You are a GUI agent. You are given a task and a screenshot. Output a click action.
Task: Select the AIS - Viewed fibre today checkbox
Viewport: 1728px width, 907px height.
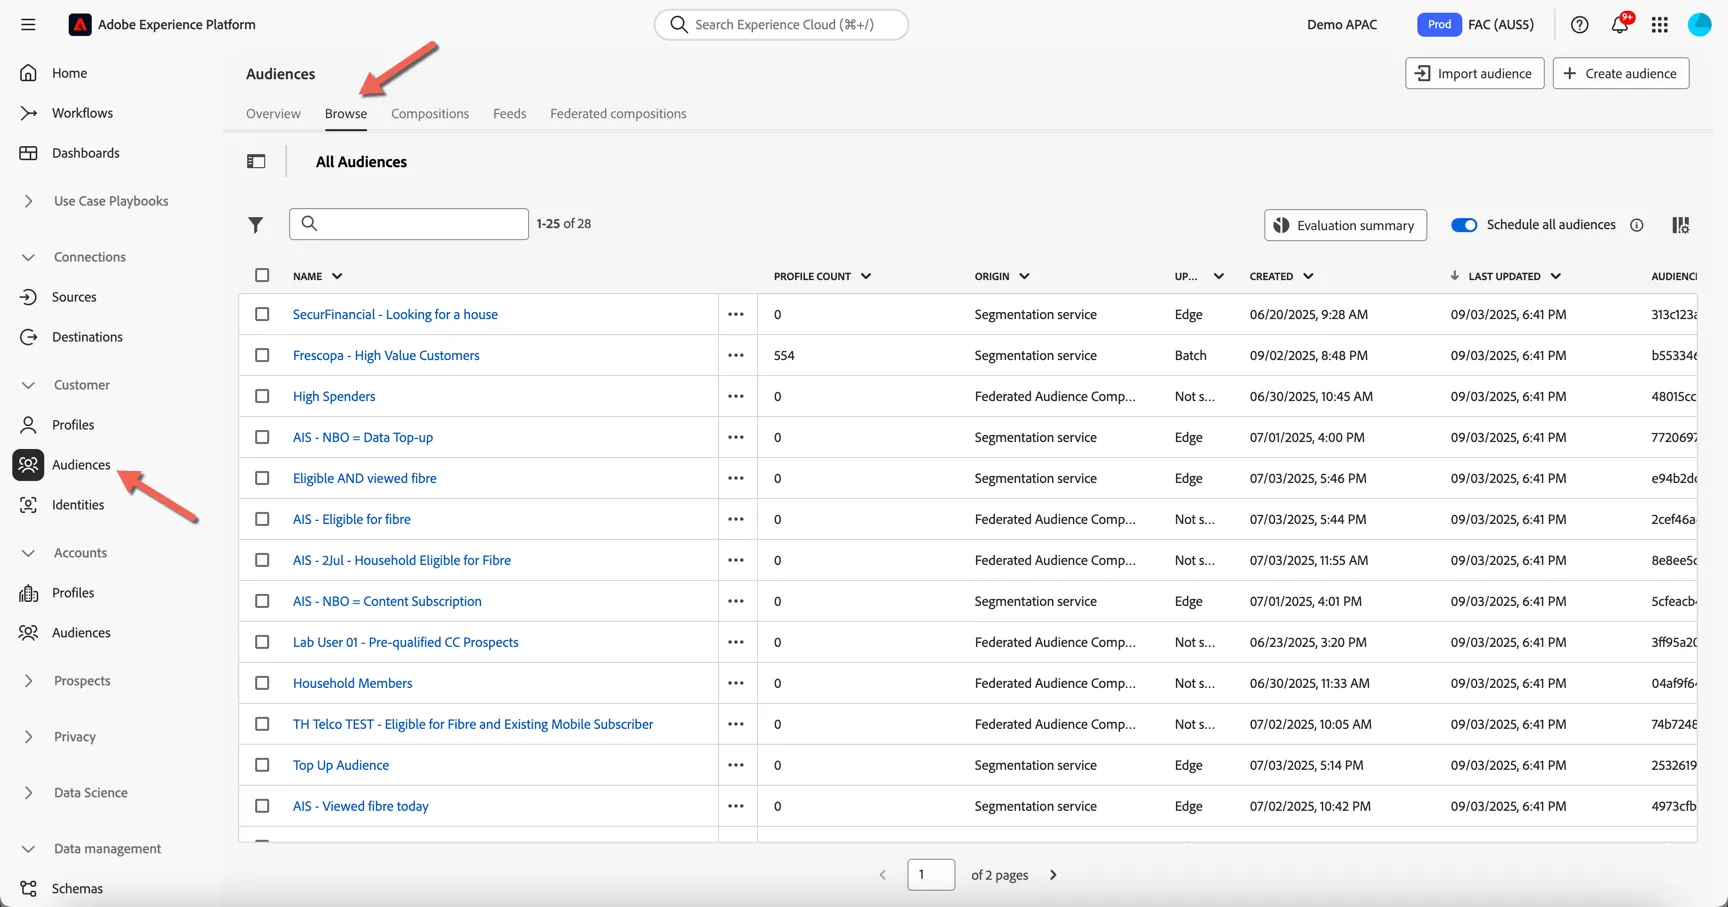pyautogui.click(x=262, y=806)
